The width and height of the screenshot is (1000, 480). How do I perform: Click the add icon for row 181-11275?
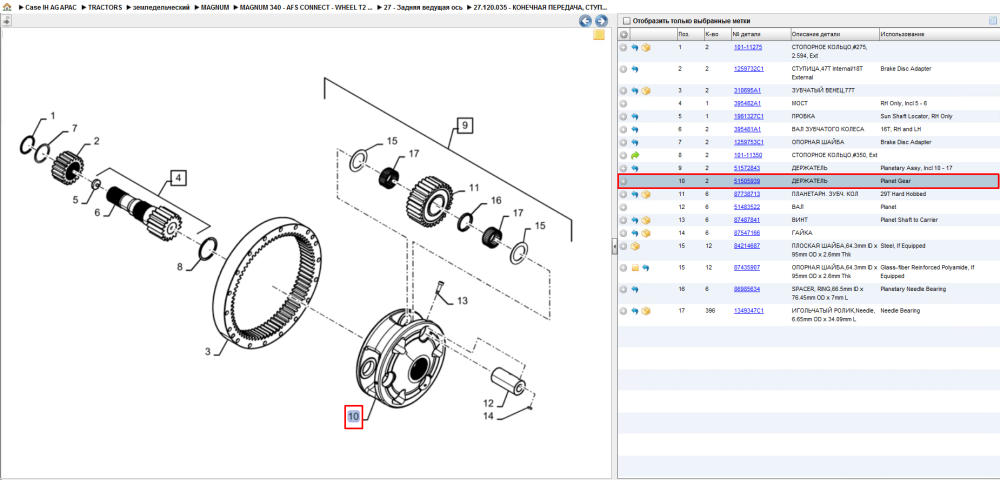click(624, 47)
